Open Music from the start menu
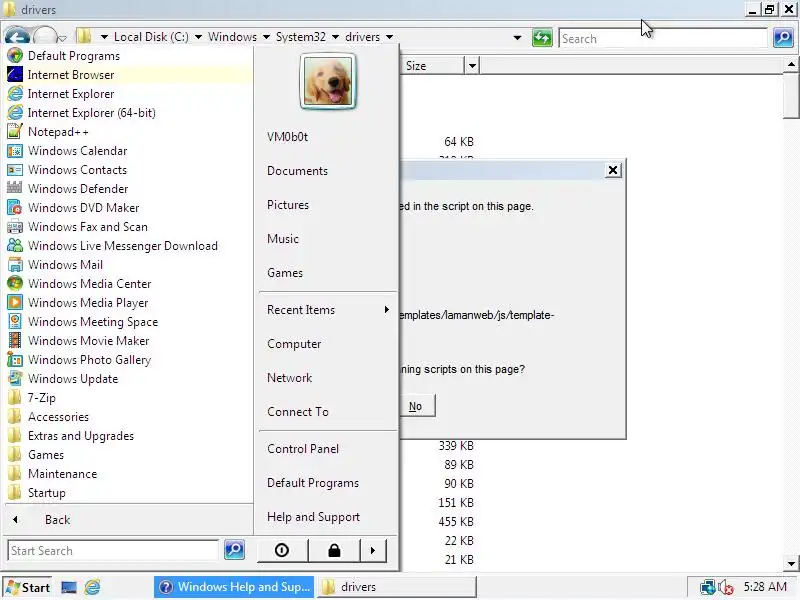This screenshot has height=600, width=800. pyautogui.click(x=283, y=239)
